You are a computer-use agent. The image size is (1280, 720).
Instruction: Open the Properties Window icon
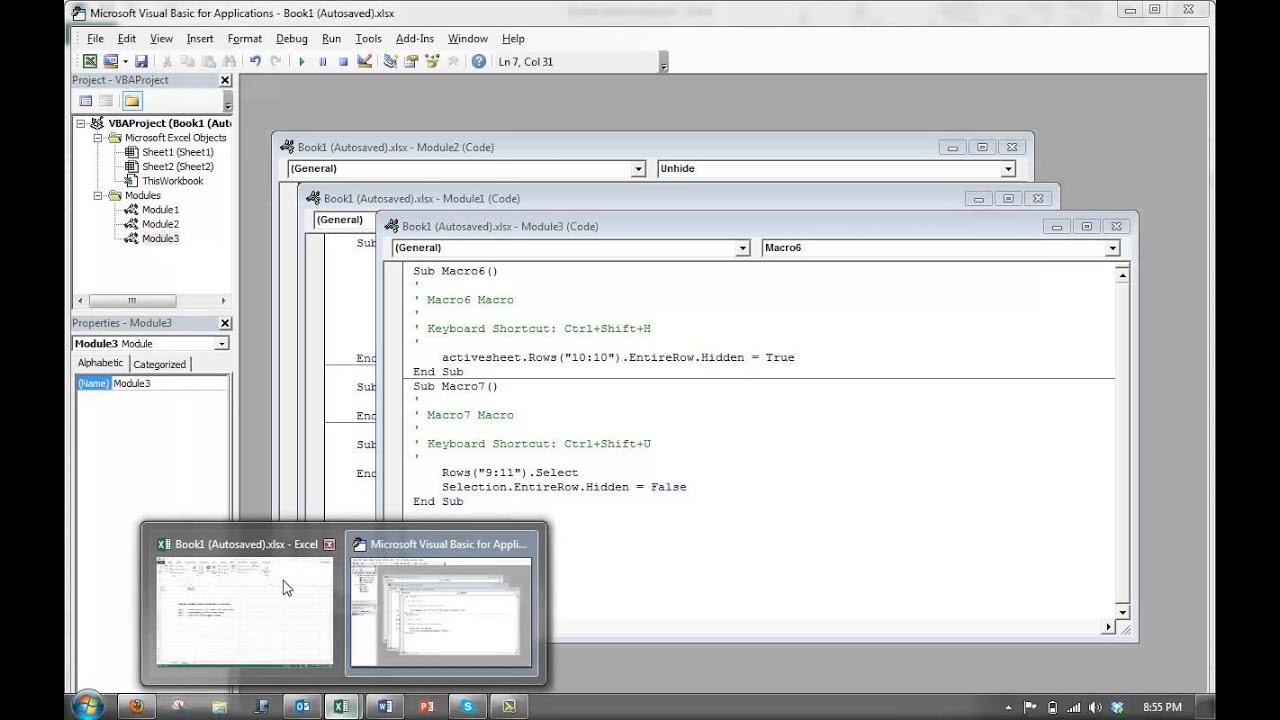(411, 62)
